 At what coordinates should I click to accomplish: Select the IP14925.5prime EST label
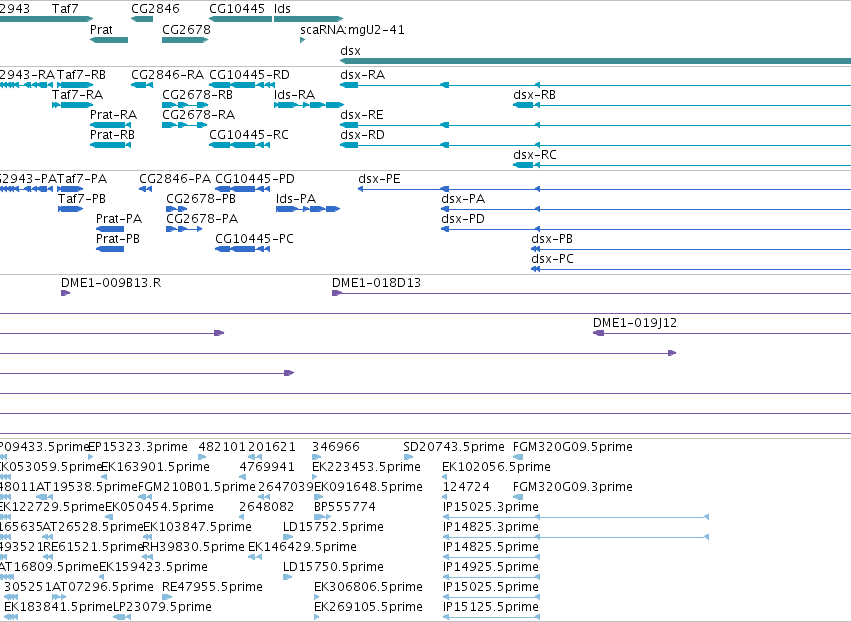pos(491,567)
